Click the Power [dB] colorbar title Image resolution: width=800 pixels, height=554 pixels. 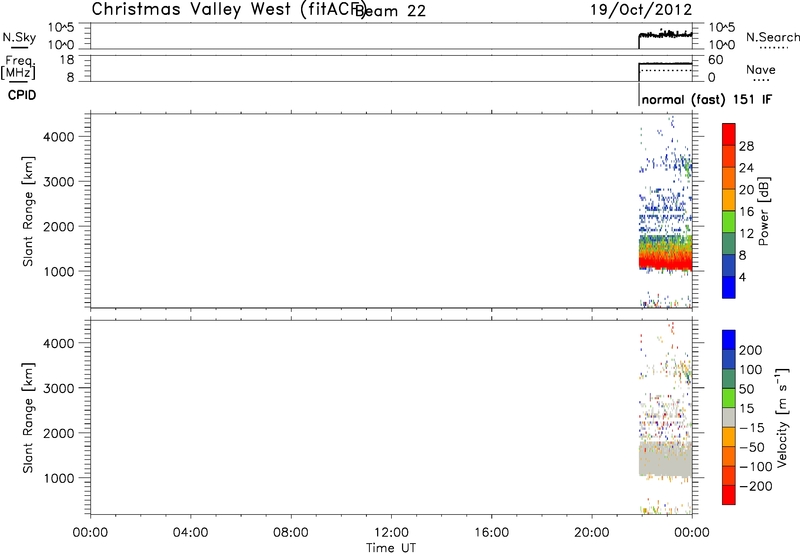[x=763, y=211]
